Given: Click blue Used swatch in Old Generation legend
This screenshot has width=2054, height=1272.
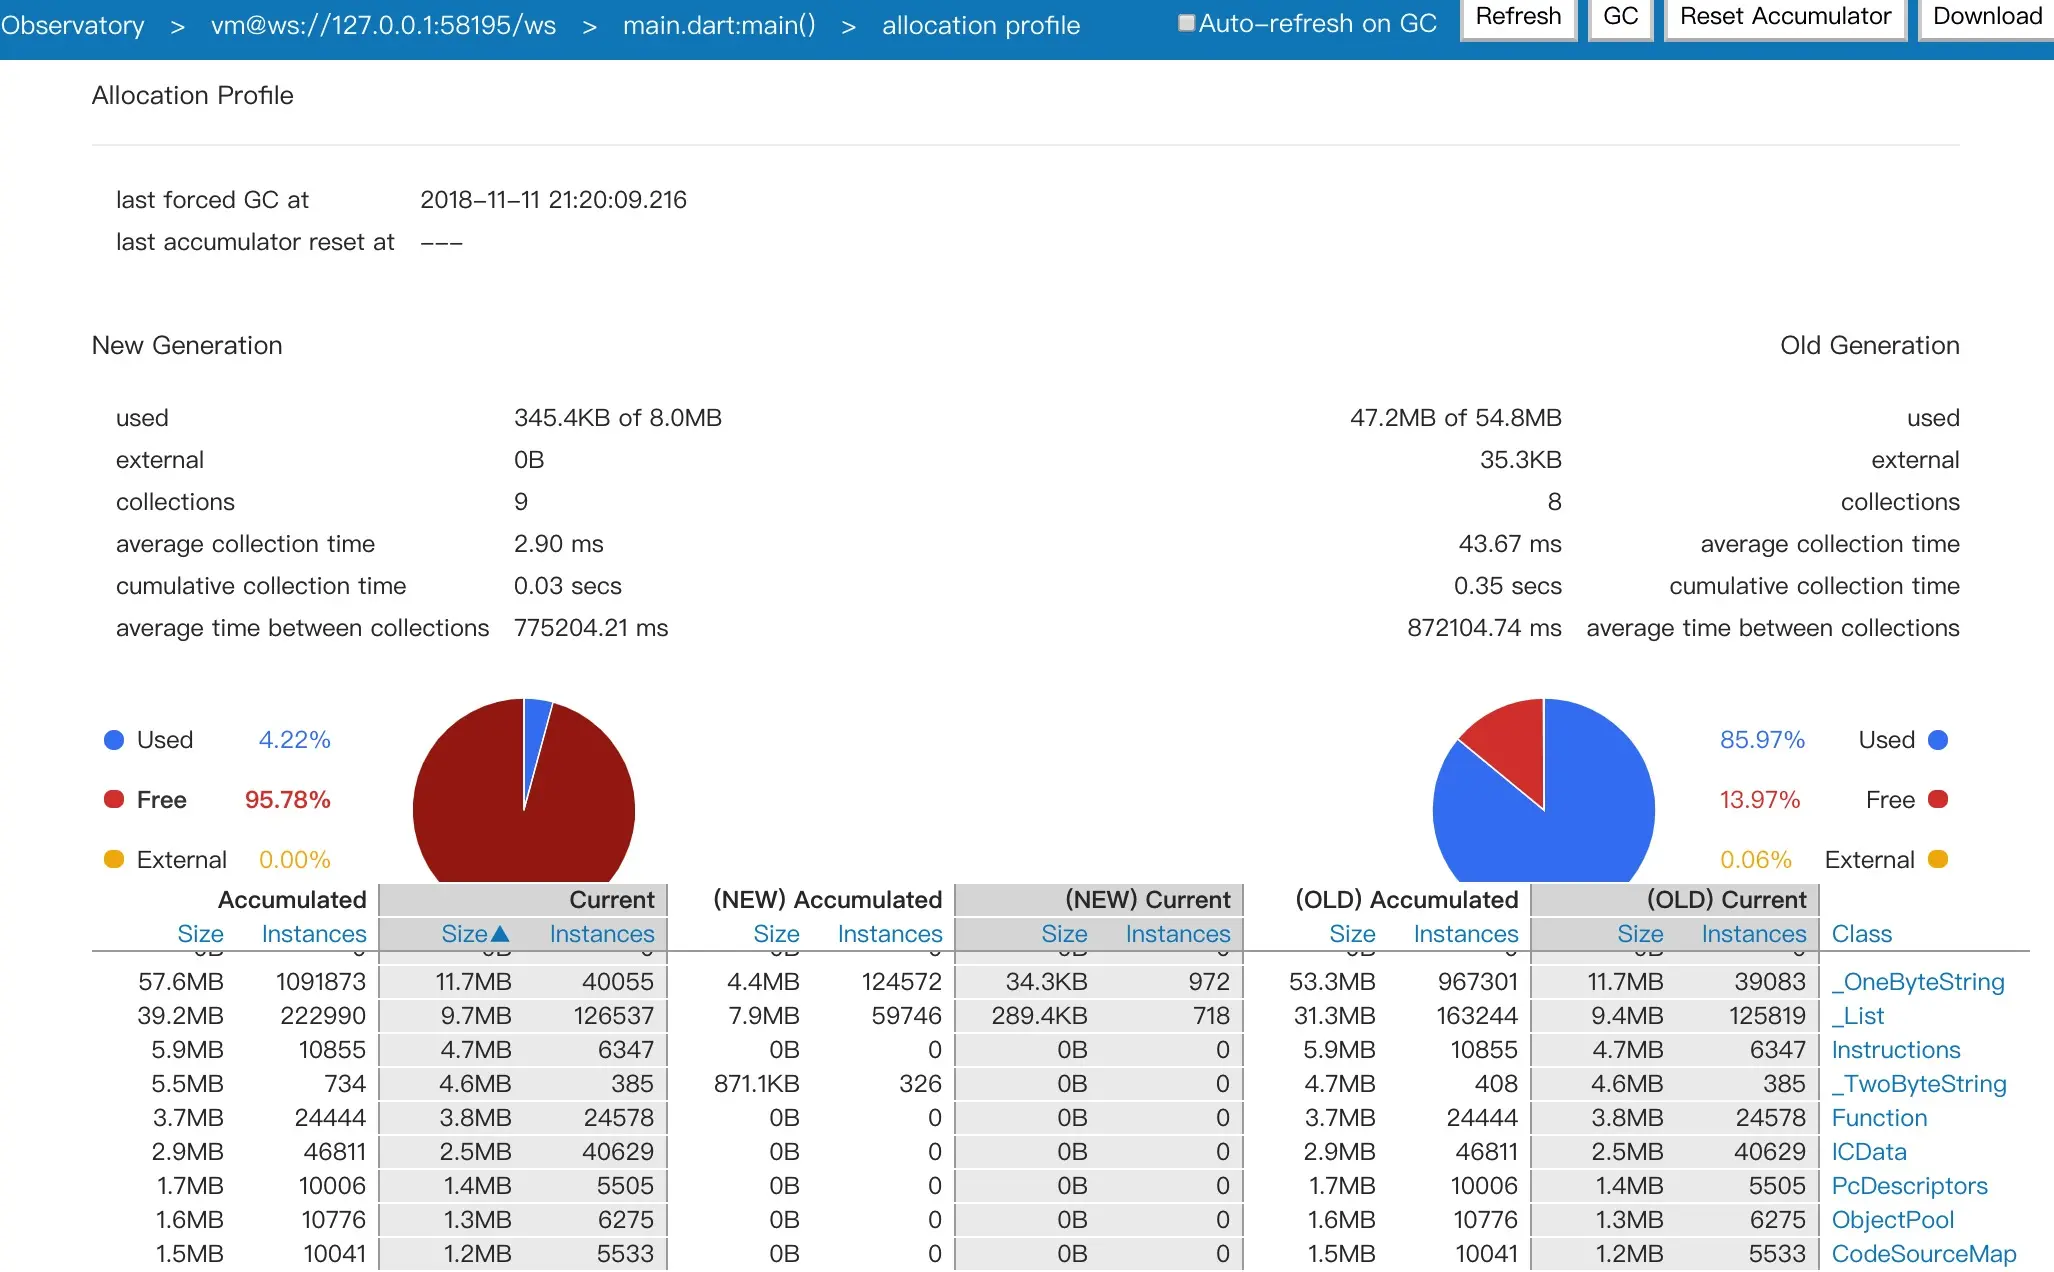Looking at the screenshot, I should (1938, 740).
